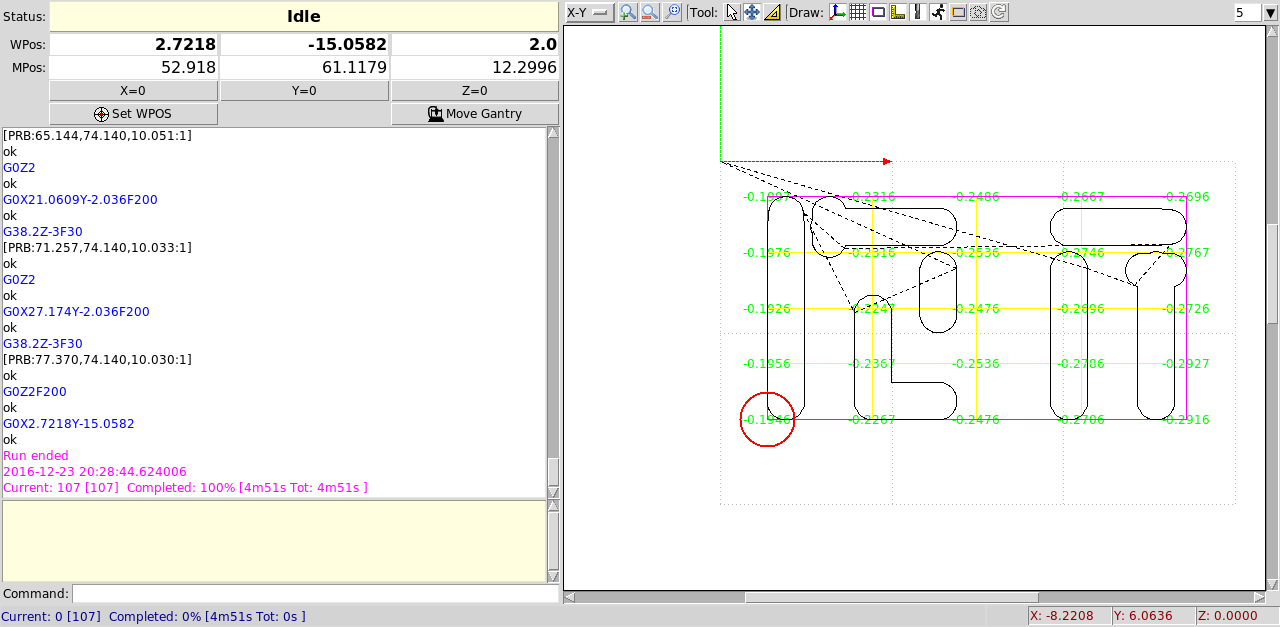Viewport: 1280px width, 627px height.
Task: Toggle grid display in canvas
Action: (858, 12)
